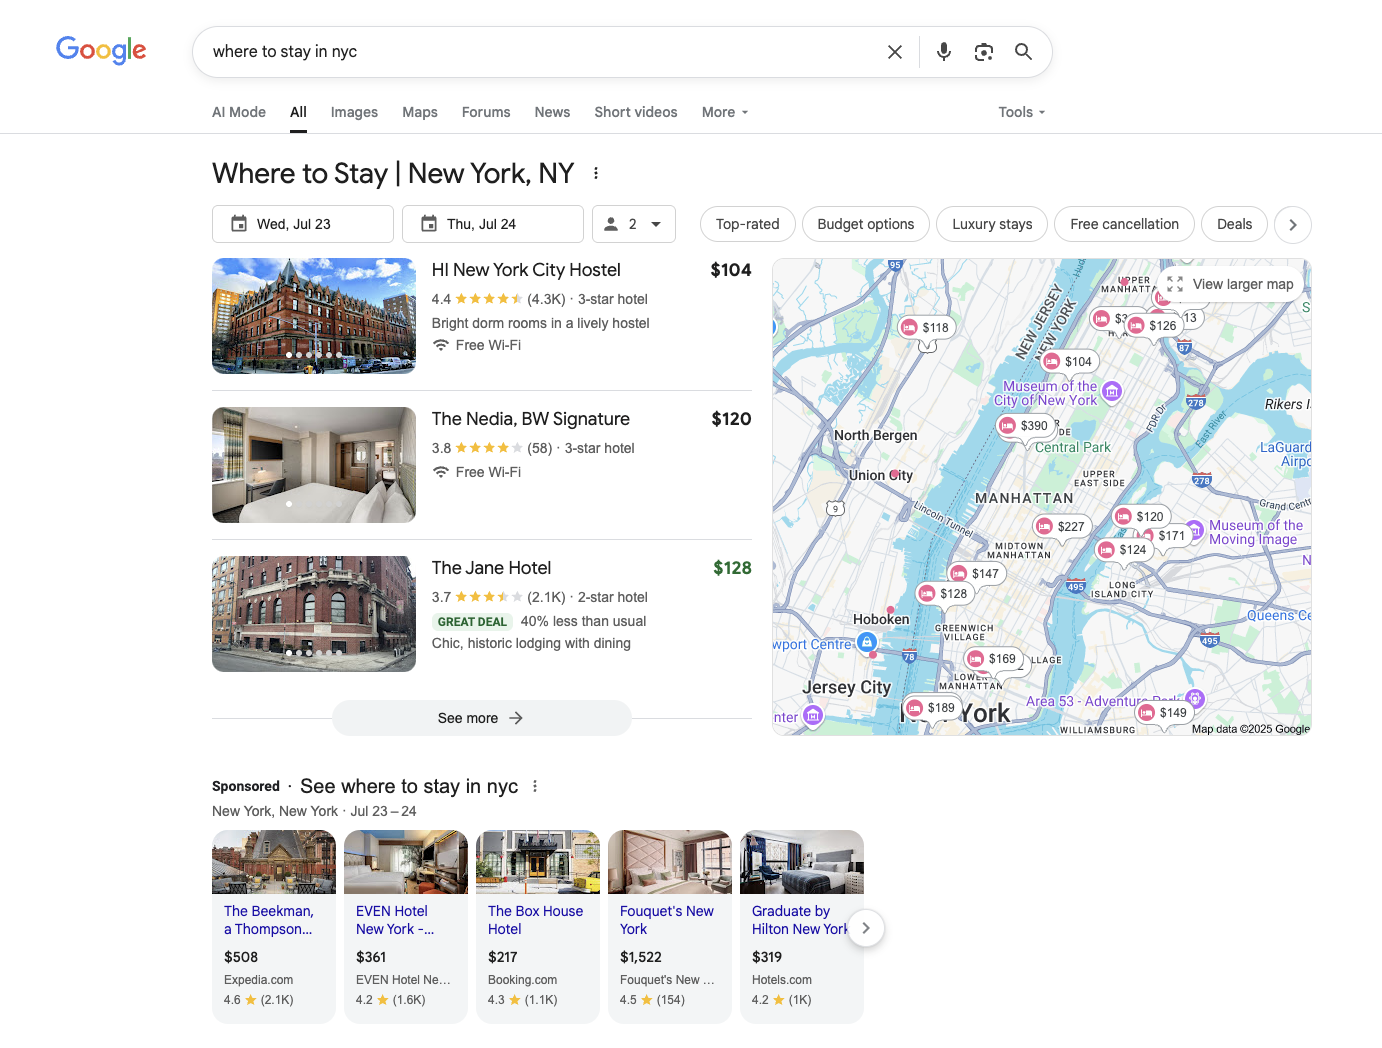The width and height of the screenshot is (1382, 1048).
Task: Toggle the Top-rated filter chip
Action: [x=748, y=224]
